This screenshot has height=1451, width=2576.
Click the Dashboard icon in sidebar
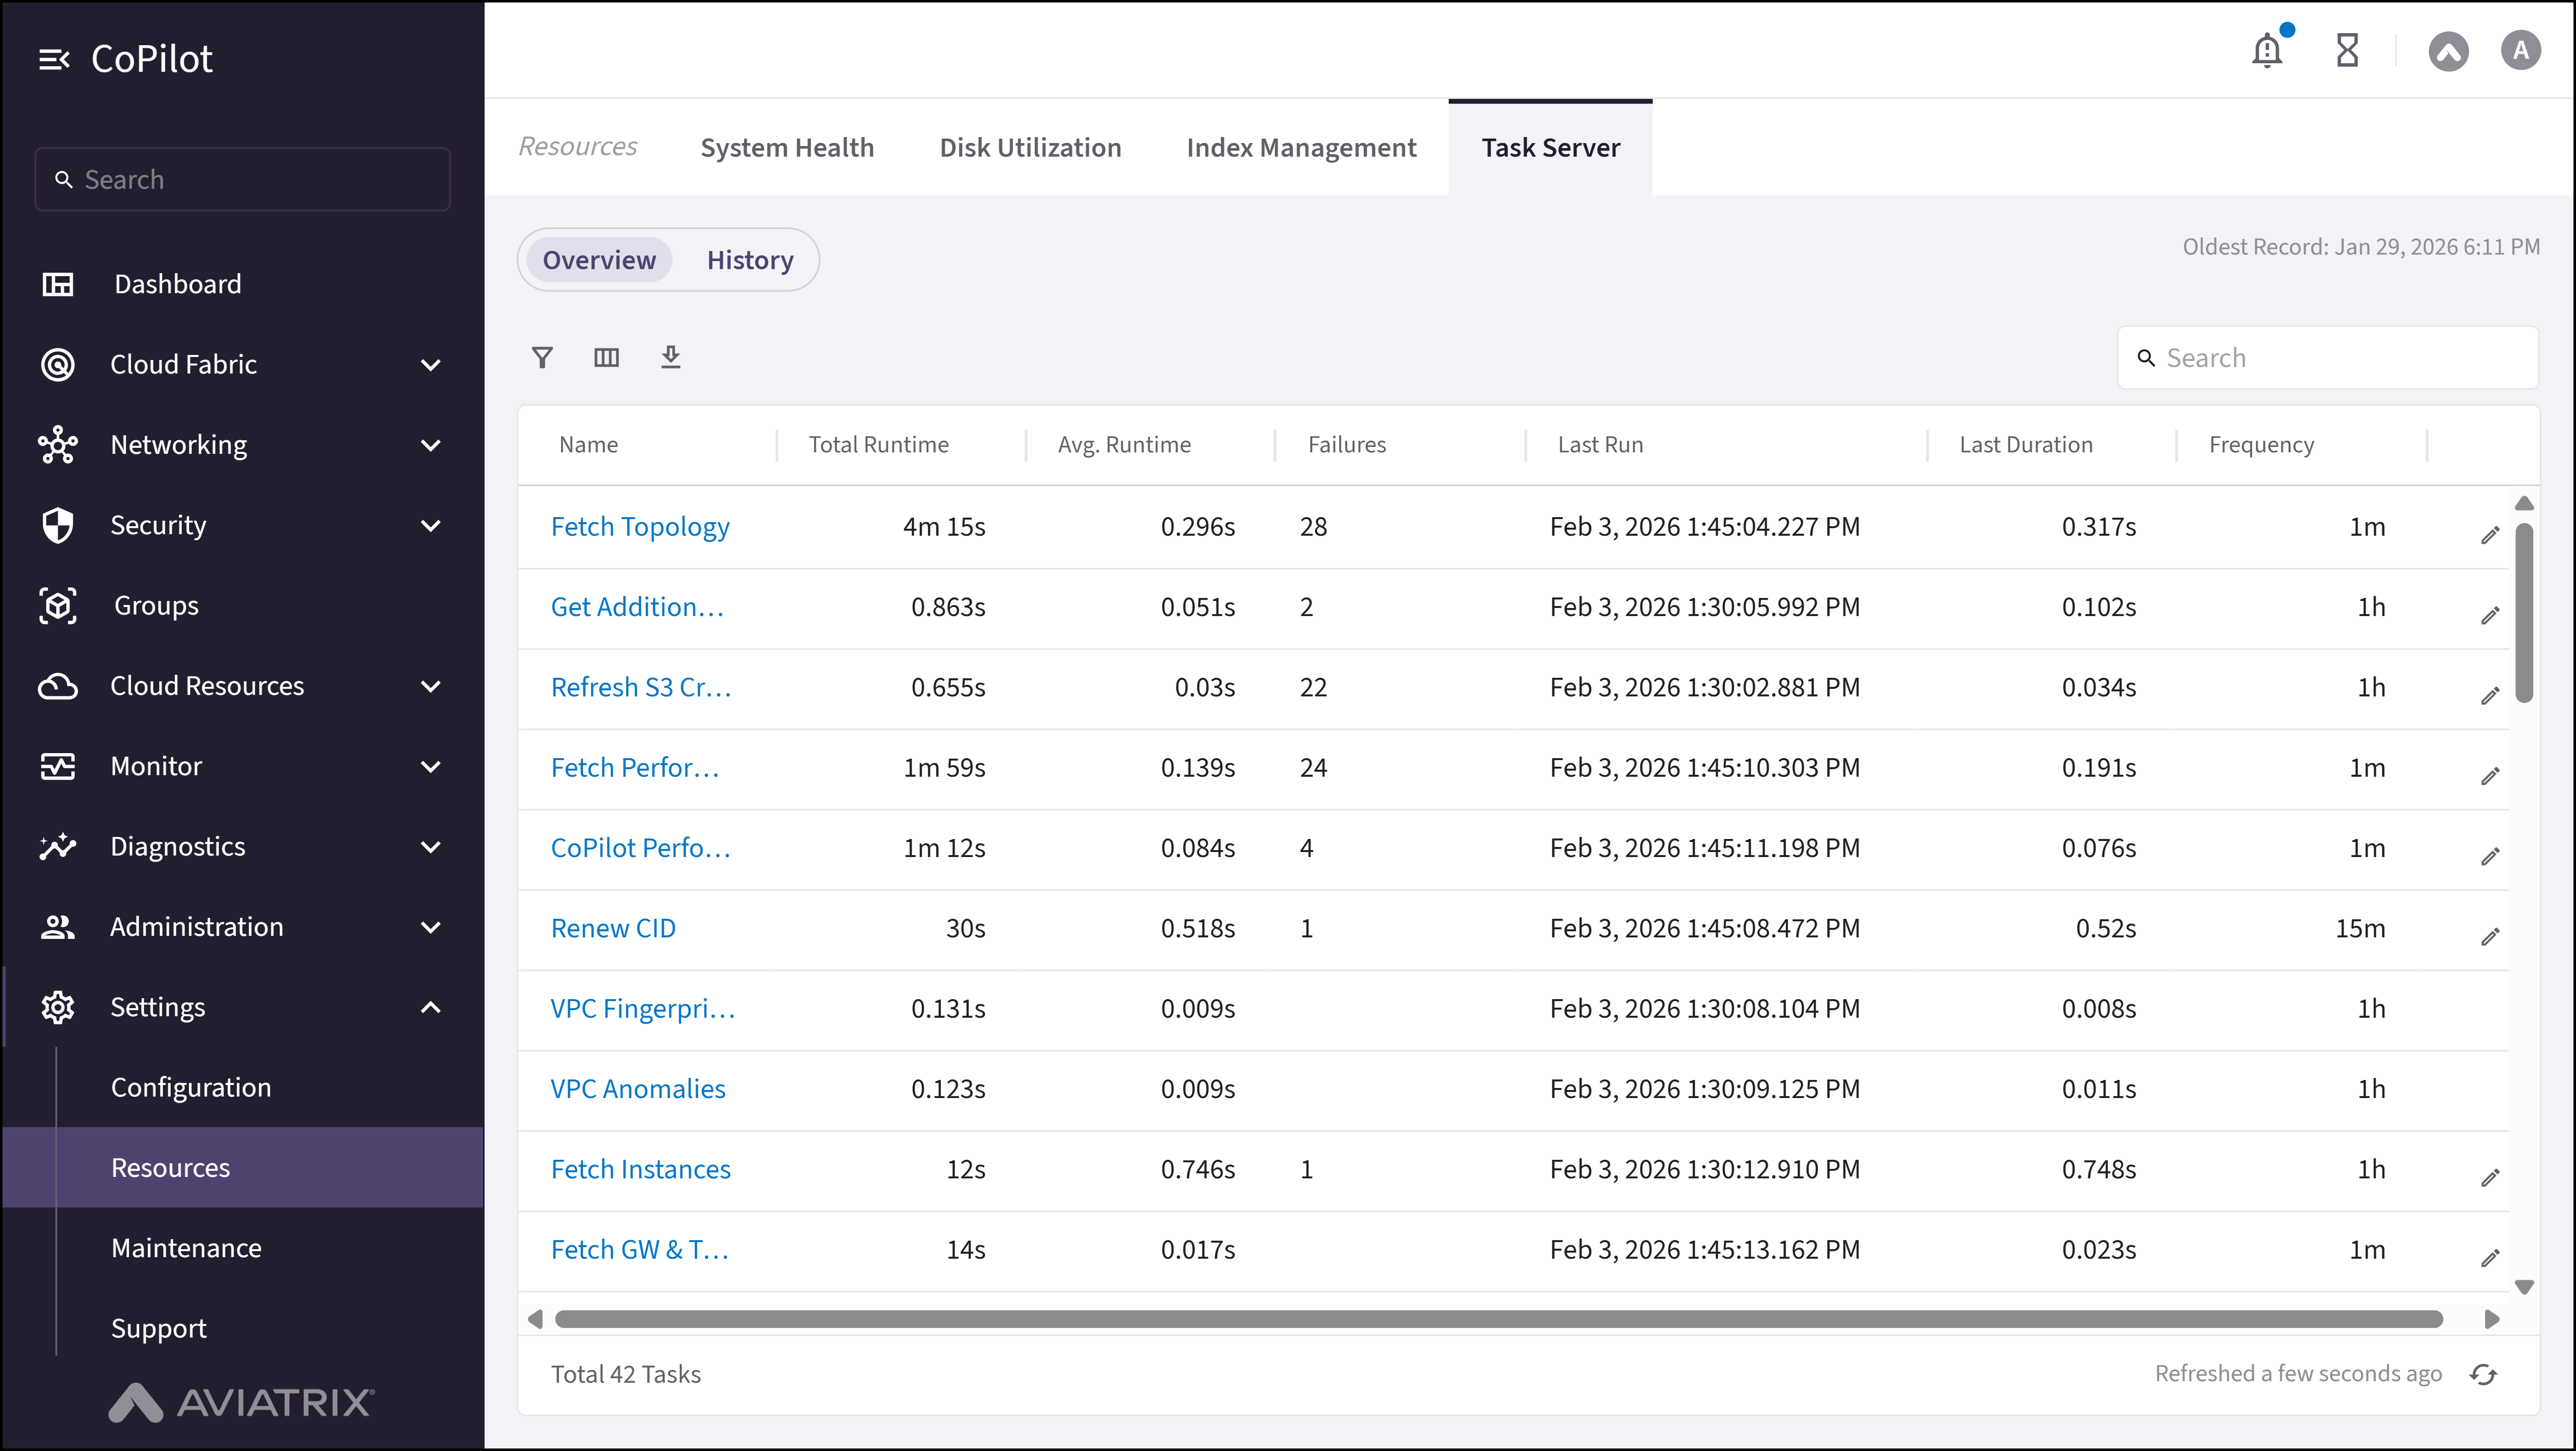point(58,284)
